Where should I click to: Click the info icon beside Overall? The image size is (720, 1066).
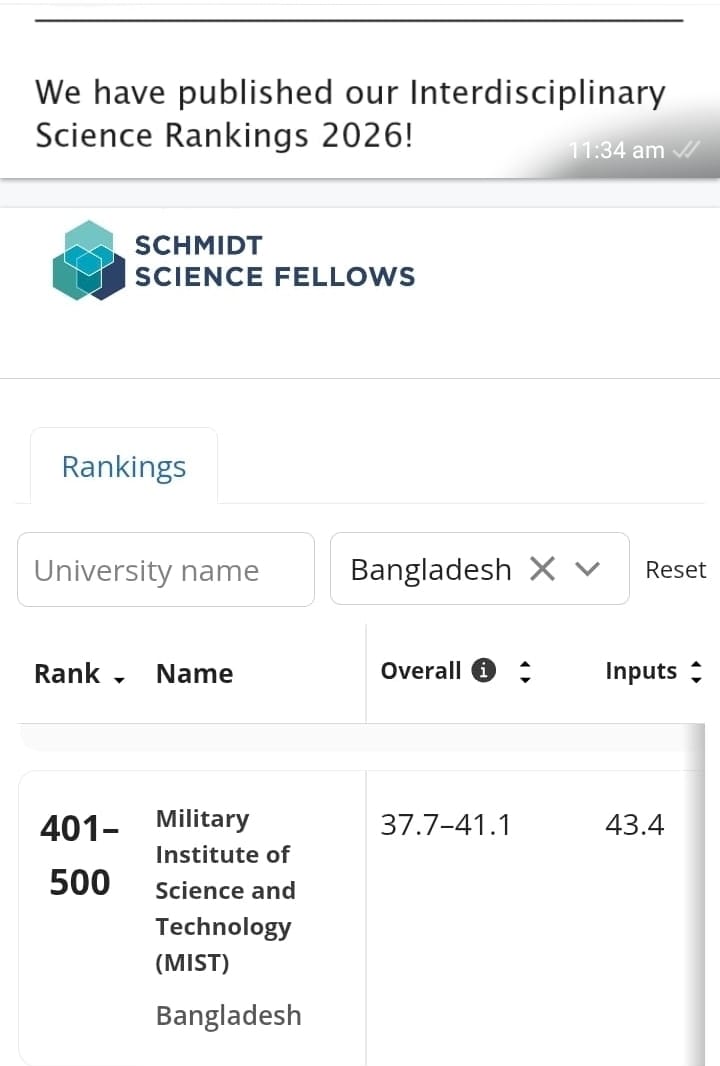(x=483, y=671)
